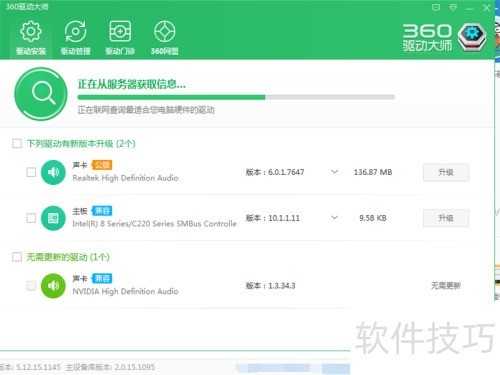Tick the NVIDIA High Definition Audio checkbox
This screenshot has height=375, width=500.
click(31, 286)
